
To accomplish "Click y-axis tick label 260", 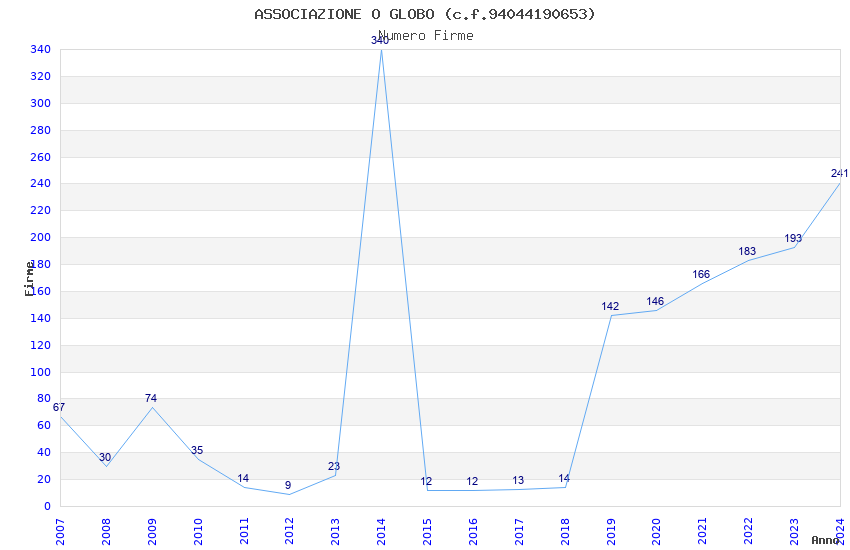I will point(41,157).
